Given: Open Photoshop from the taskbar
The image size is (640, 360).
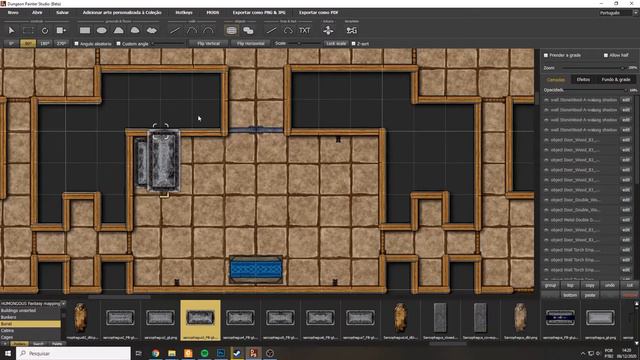Looking at the screenshot, I should (221, 353).
